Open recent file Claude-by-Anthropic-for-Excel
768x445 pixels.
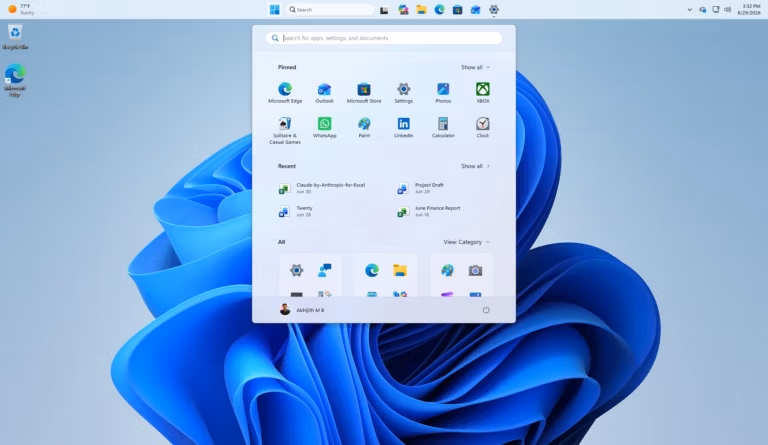coord(323,188)
